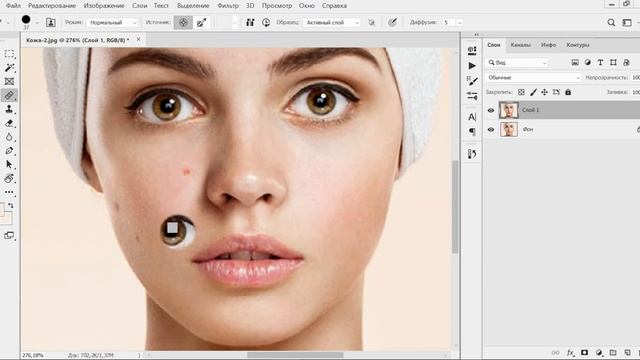The width and height of the screenshot is (640, 360).
Task: Select the Blur drop tool
Action: [x=9, y=137]
